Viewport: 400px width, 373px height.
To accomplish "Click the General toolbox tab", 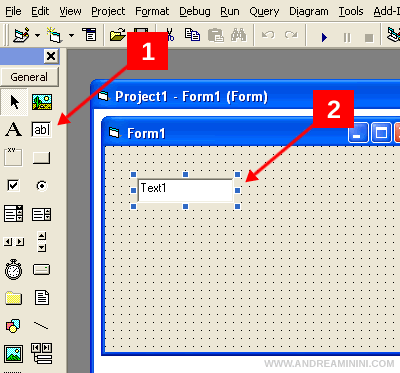I will pyautogui.click(x=29, y=77).
